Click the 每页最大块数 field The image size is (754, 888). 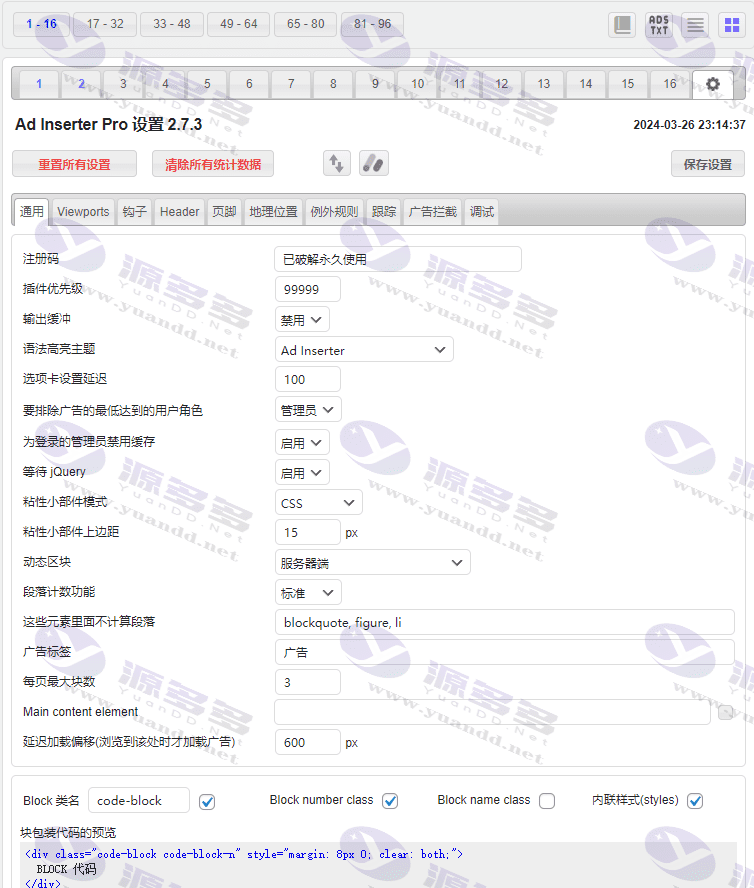point(308,682)
